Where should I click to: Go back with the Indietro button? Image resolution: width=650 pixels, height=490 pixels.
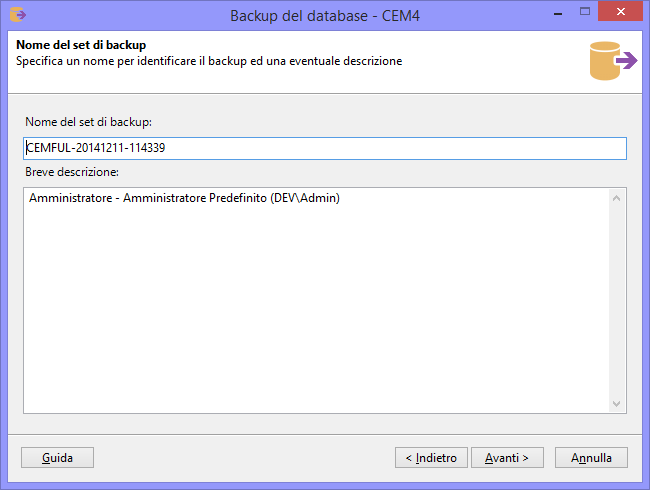point(431,457)
